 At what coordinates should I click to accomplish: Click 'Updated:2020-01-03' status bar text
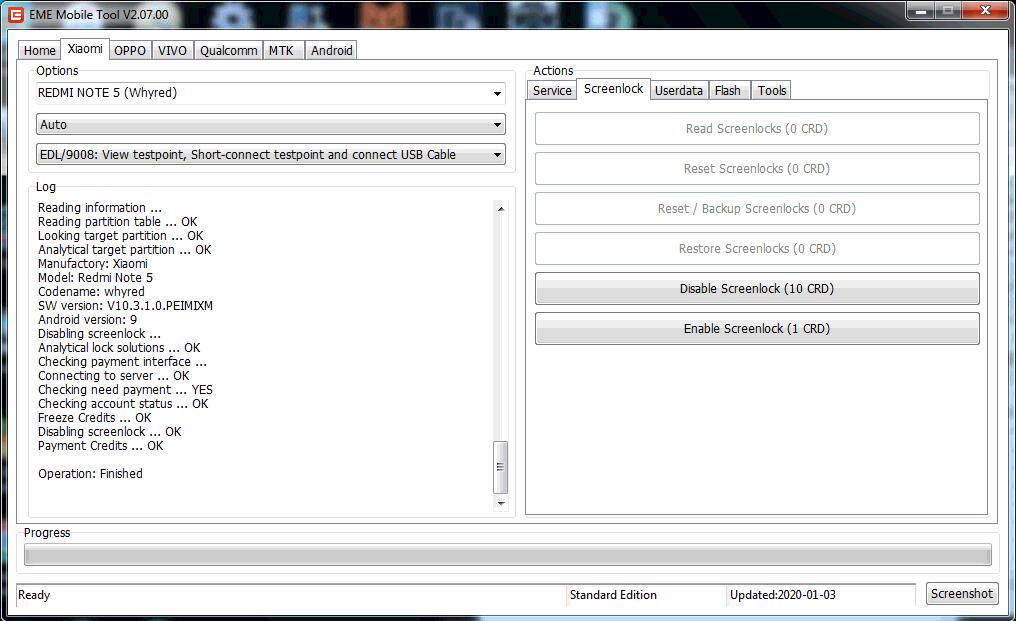click(x=783, y=595)
